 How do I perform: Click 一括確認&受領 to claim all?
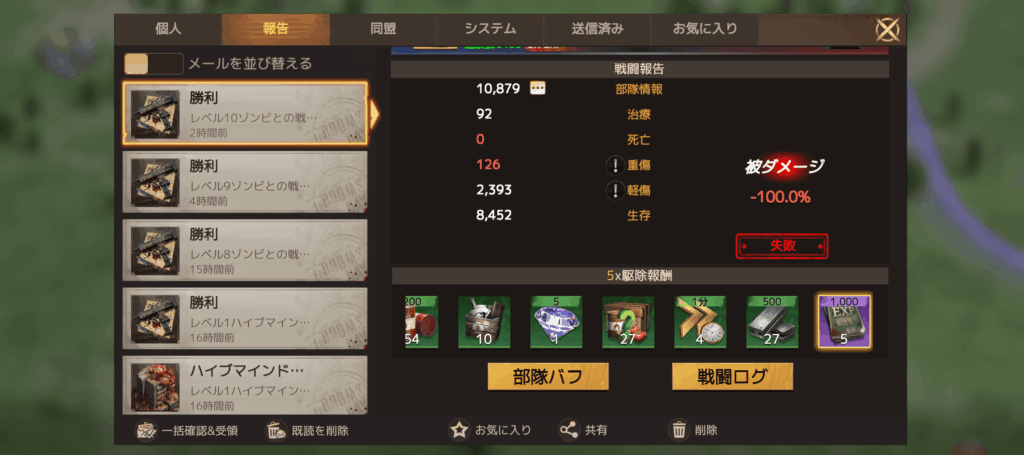pos(187,431)
